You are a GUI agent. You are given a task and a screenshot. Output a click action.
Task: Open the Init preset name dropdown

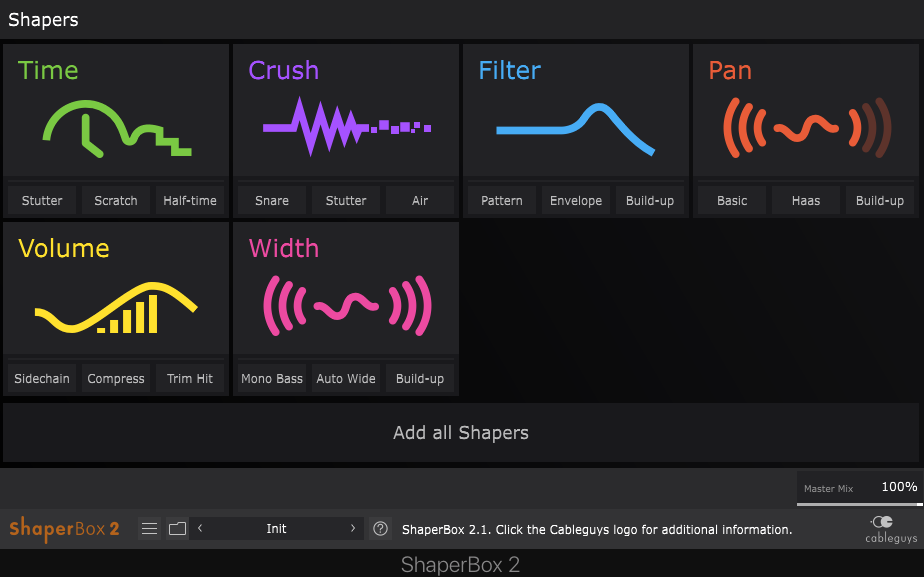click(x=276, y=529)
